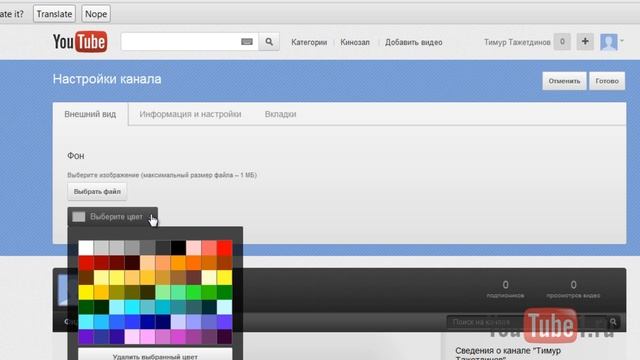Open the on-screen keyboard icon in search box

(247, 42)
